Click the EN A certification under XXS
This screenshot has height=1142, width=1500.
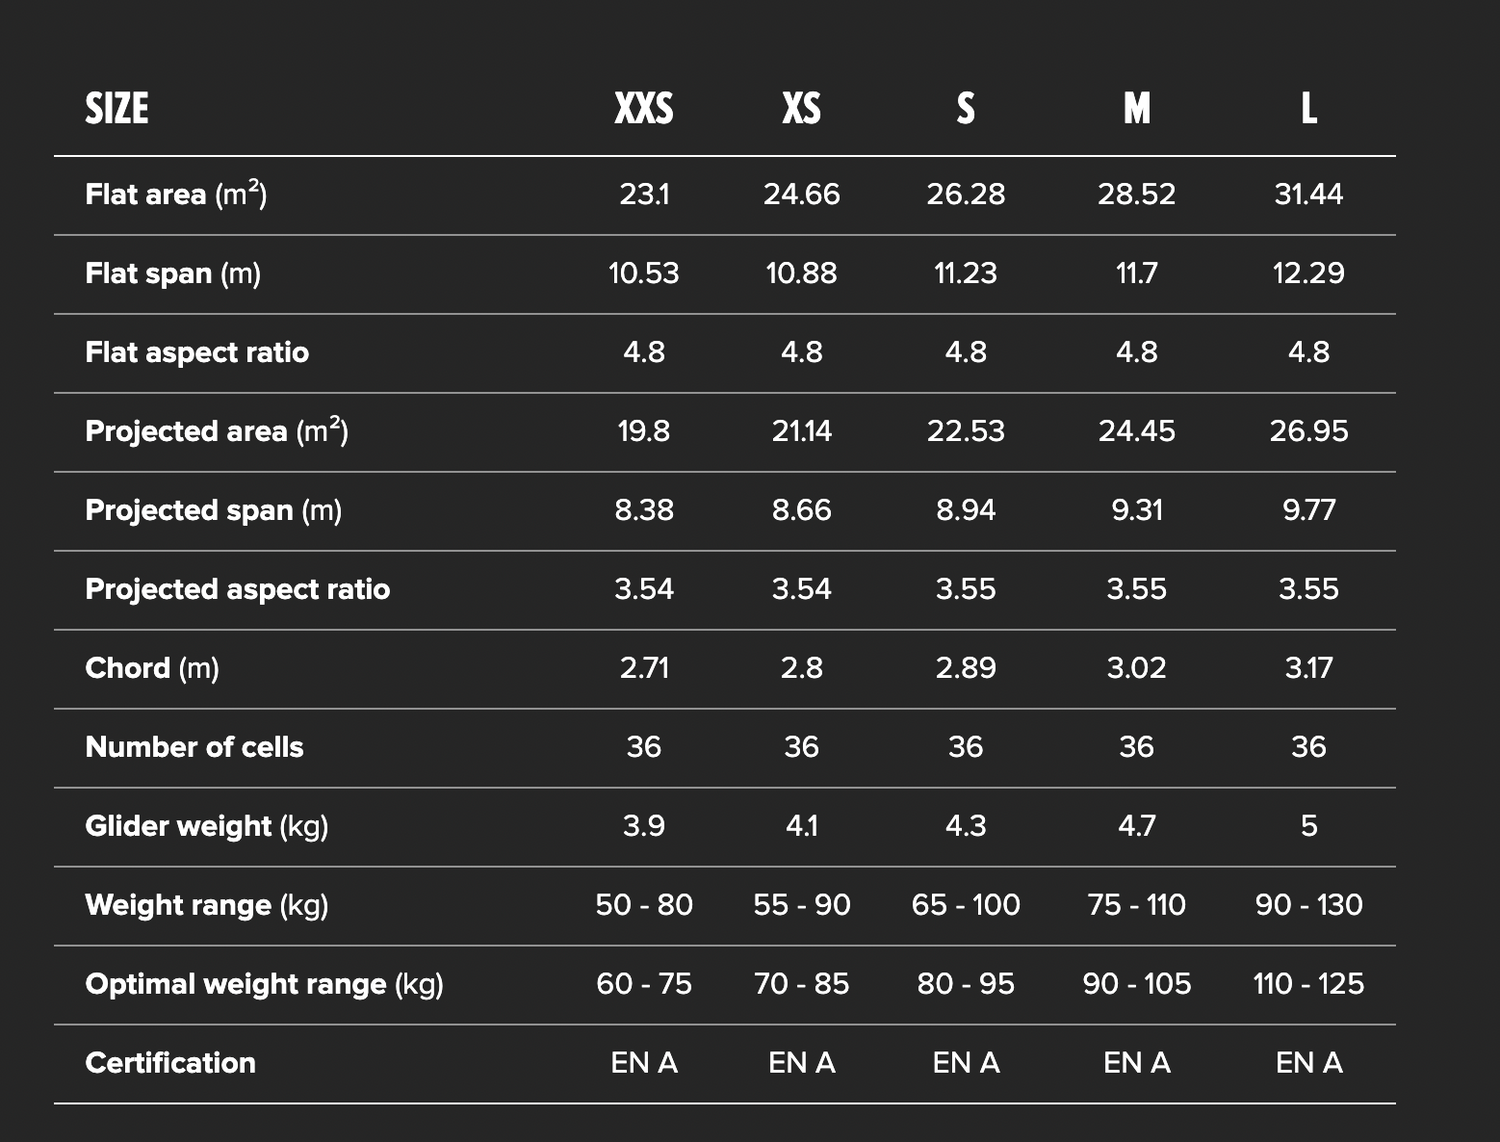click(x=644, y=1063)
